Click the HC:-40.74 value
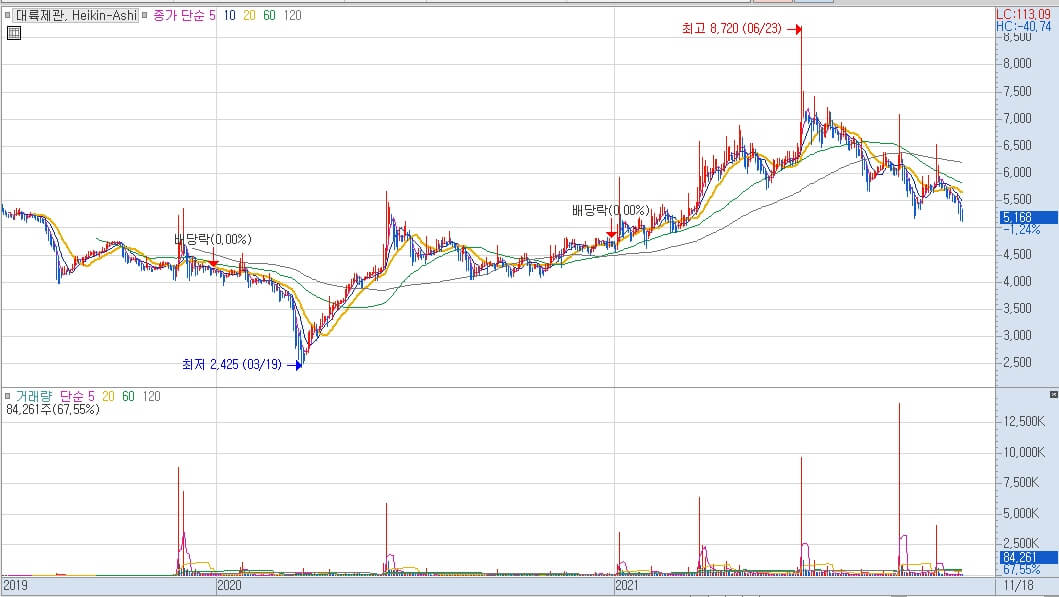Screen dimensions: 1059x597 [x=1024, y=26]
